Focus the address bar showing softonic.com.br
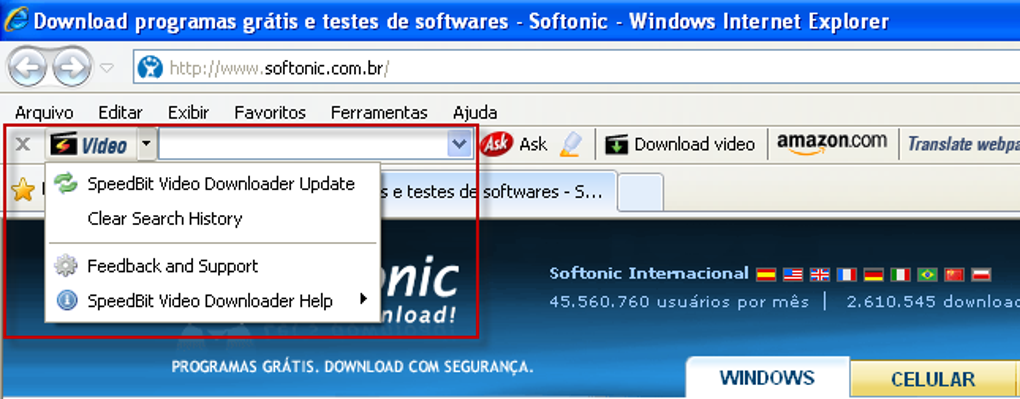The image size is (1020, 399). (x=576, y=67)
